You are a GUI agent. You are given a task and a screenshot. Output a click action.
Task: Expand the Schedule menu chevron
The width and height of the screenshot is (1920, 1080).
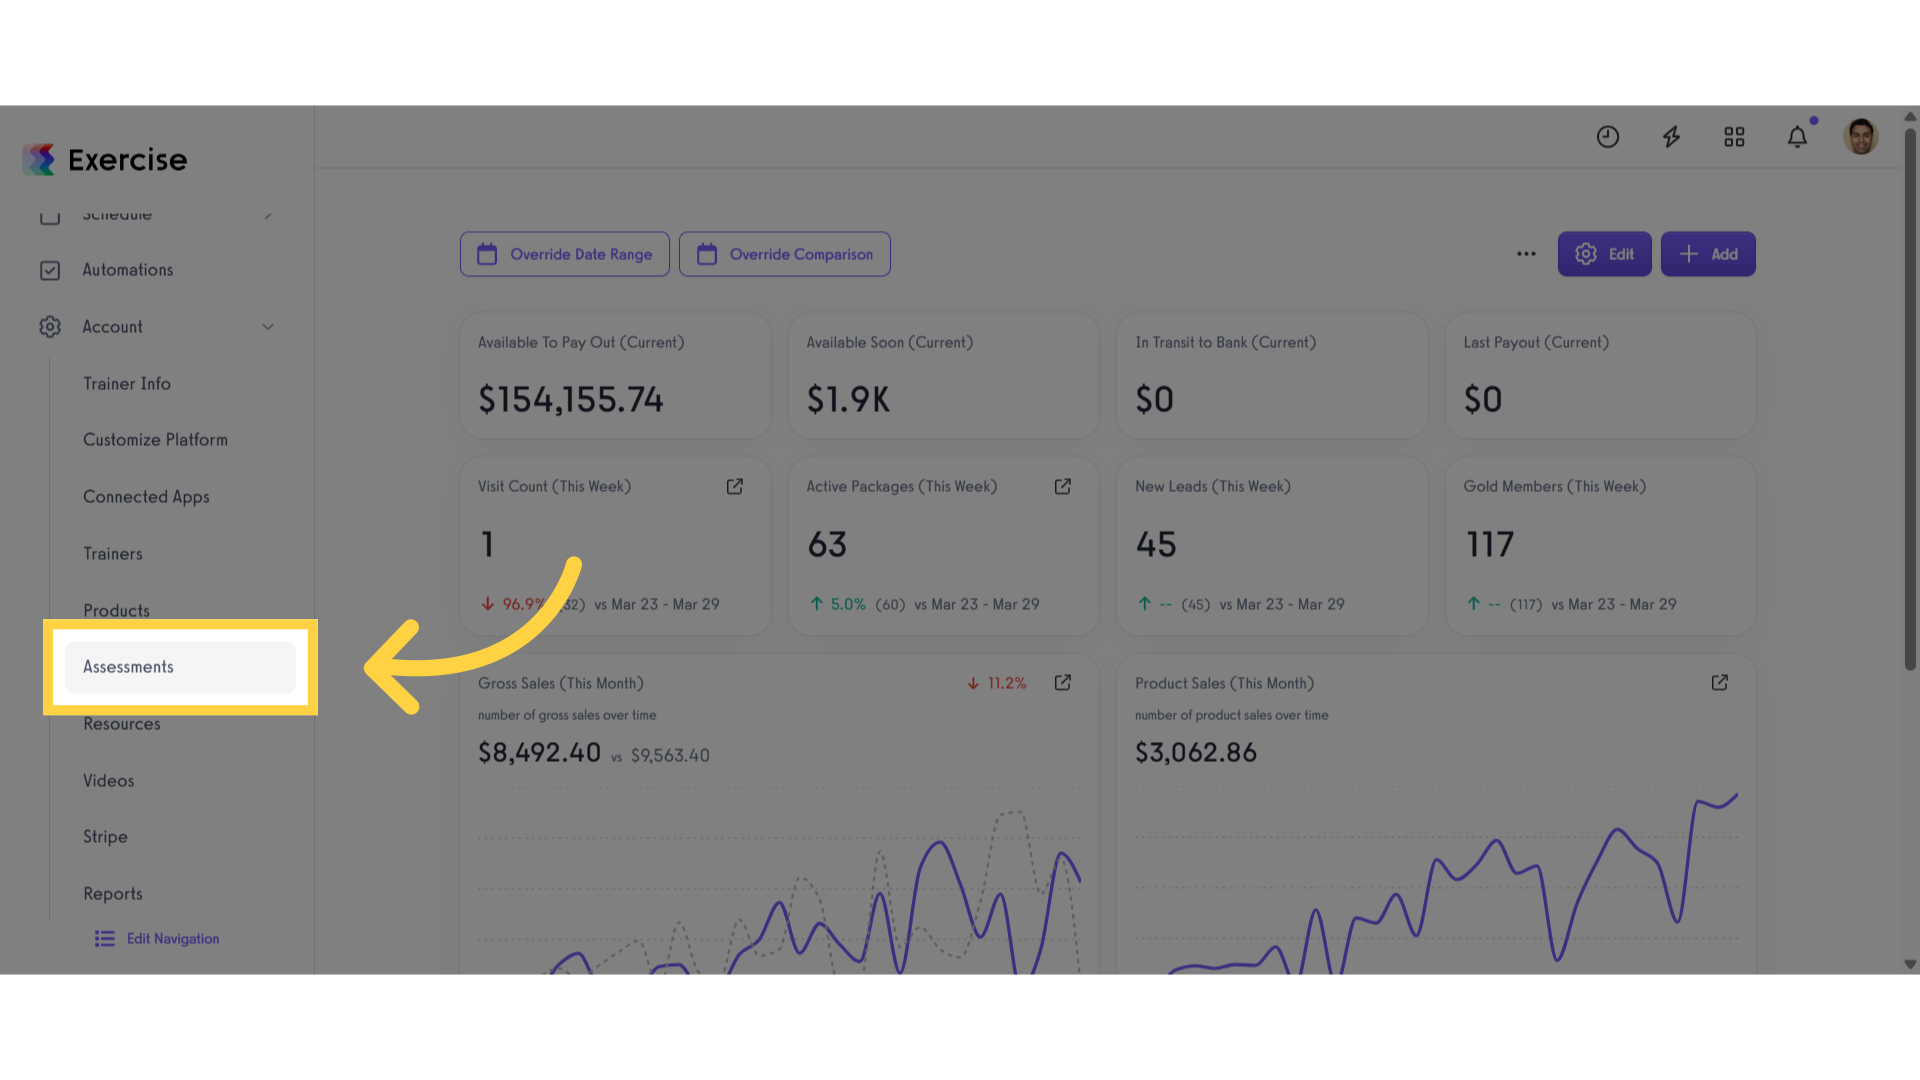(x=267, y=214)
